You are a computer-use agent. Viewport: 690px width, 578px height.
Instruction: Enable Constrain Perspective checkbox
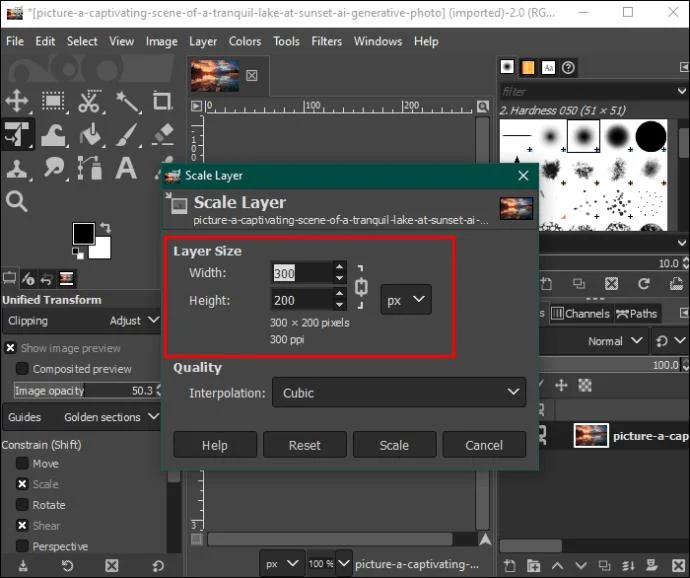click(22, 546)
